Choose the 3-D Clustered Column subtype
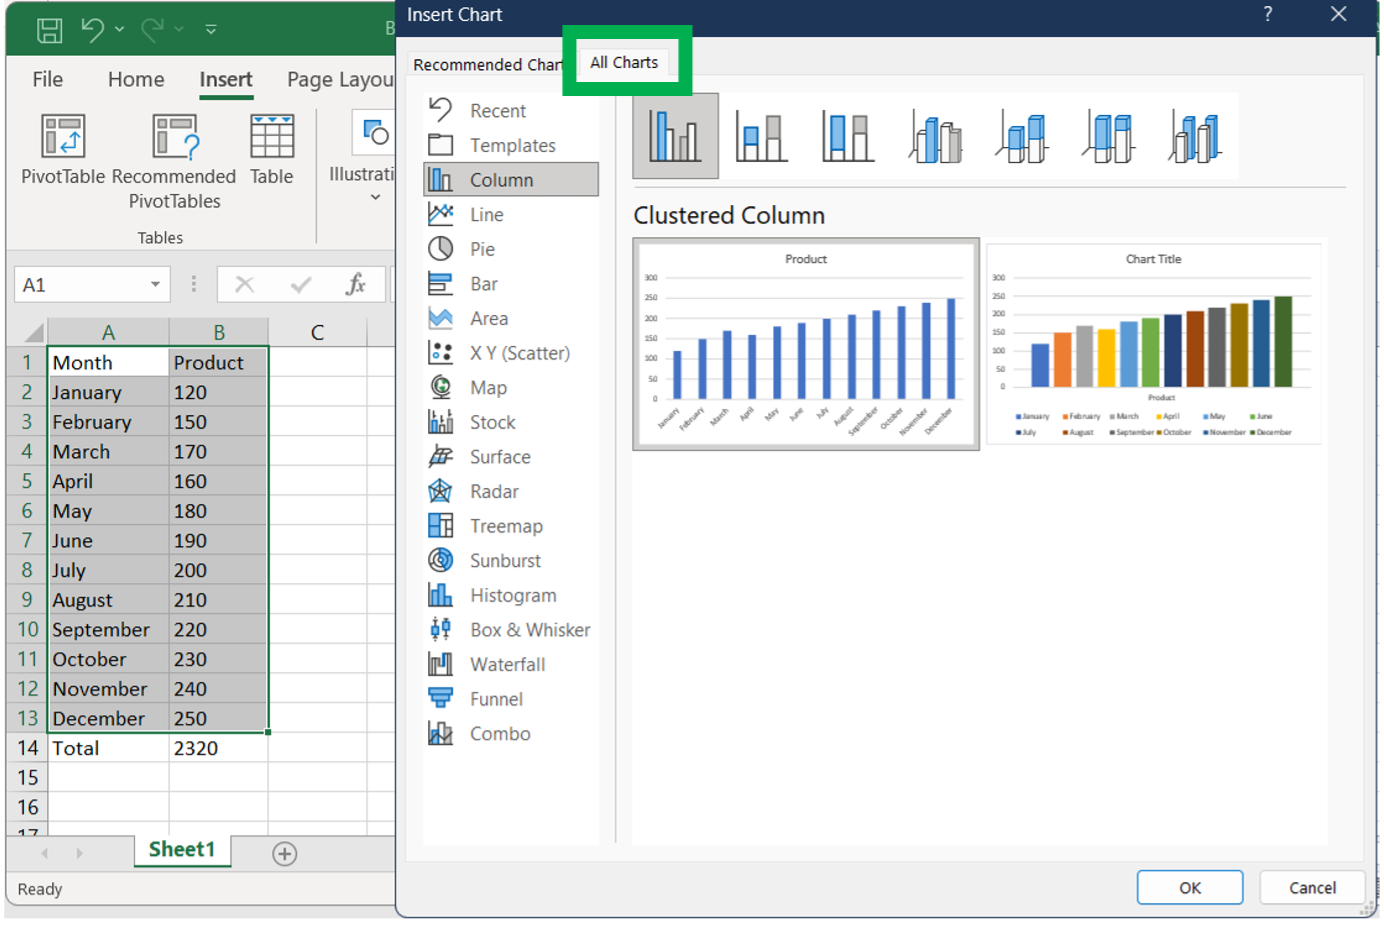 coord(935,135)
